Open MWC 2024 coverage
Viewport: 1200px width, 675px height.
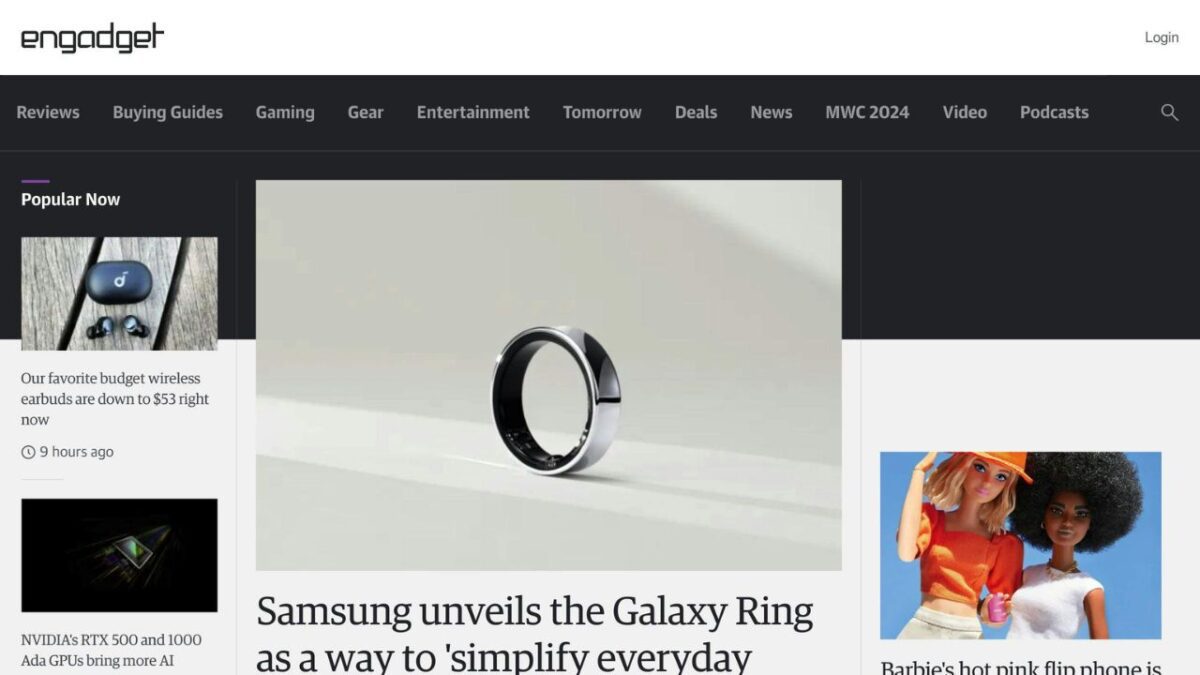[867, 112]
